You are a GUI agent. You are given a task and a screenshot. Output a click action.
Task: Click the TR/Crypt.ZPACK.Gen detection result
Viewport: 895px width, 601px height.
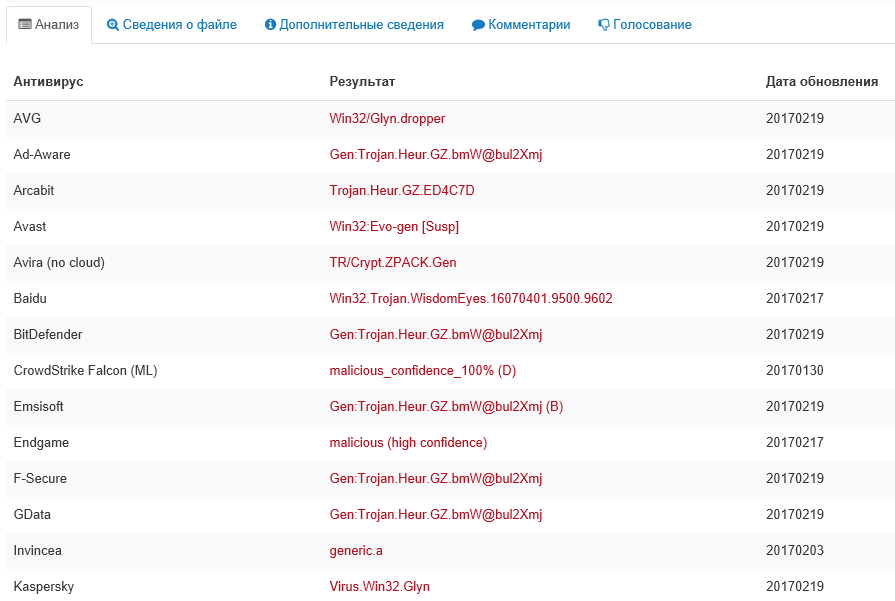393,263
